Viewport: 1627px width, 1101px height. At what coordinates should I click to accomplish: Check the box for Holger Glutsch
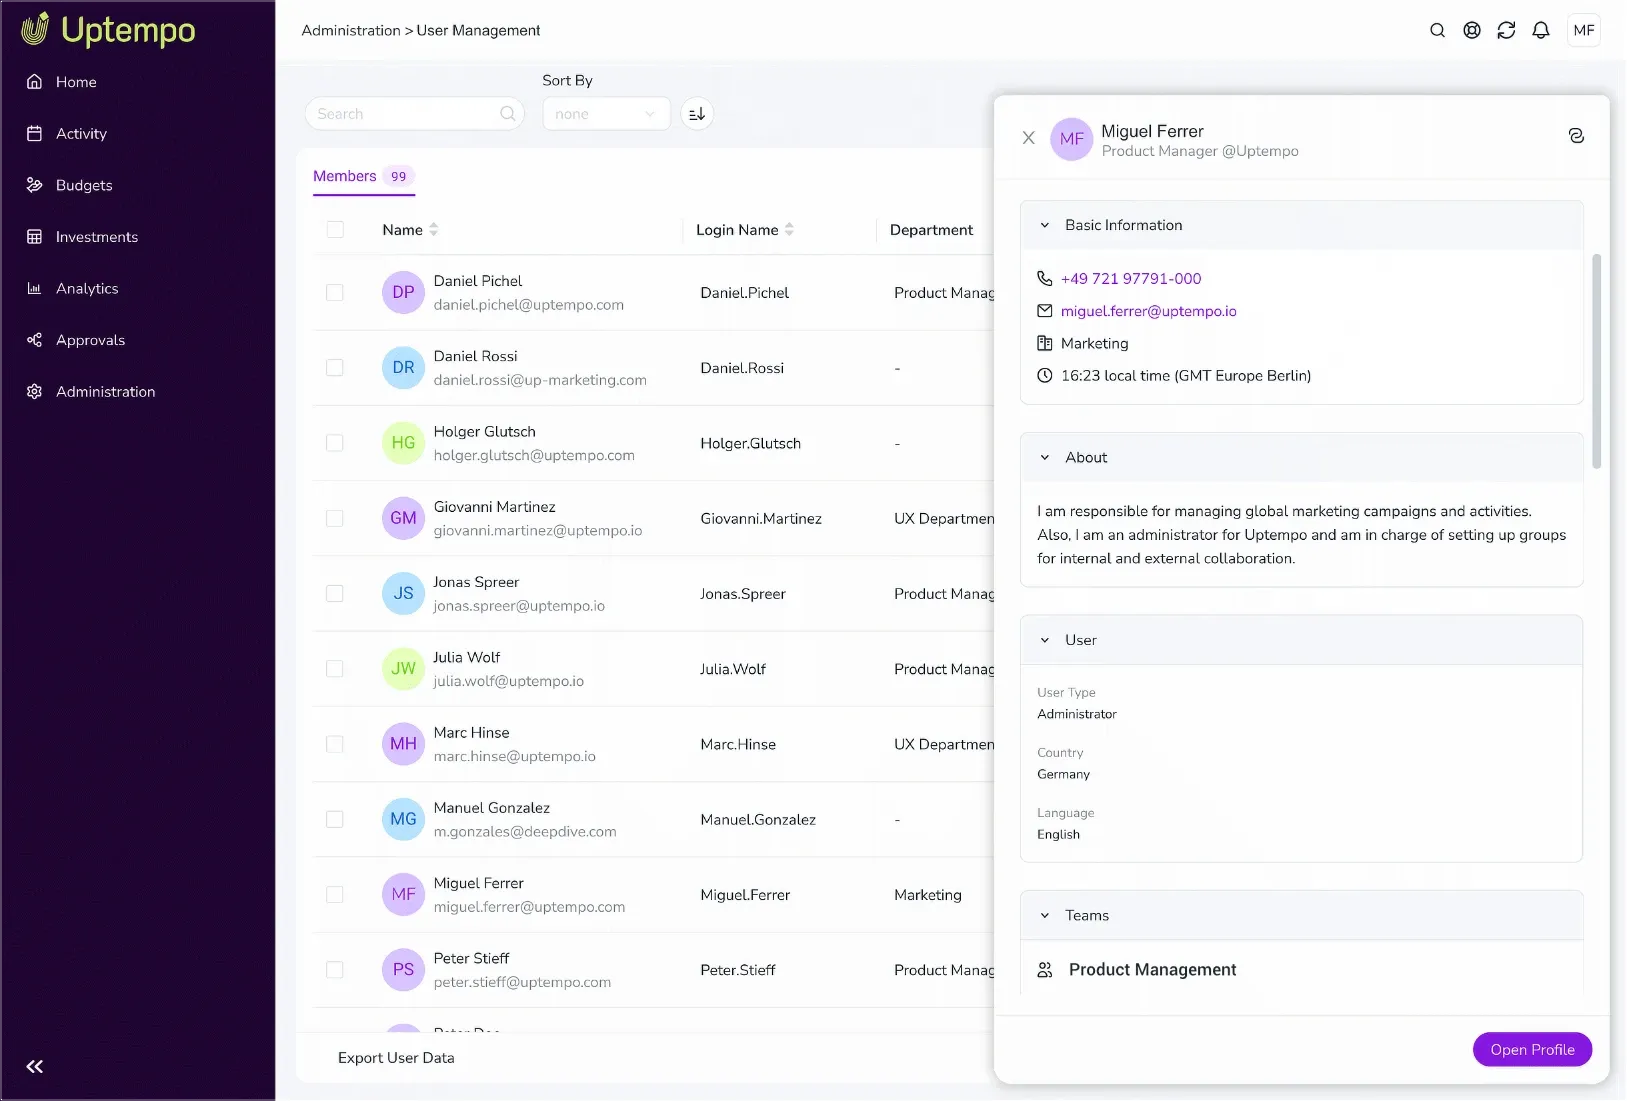click(x=335, y=443)
